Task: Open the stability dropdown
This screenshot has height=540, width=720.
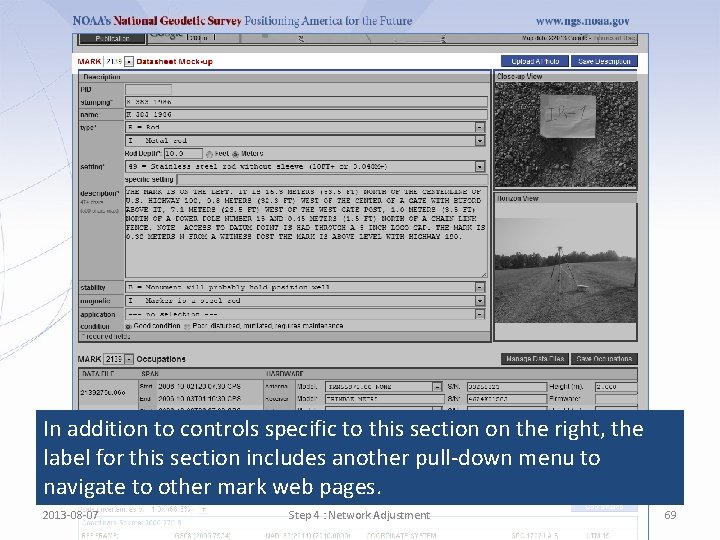Action: 305,287
